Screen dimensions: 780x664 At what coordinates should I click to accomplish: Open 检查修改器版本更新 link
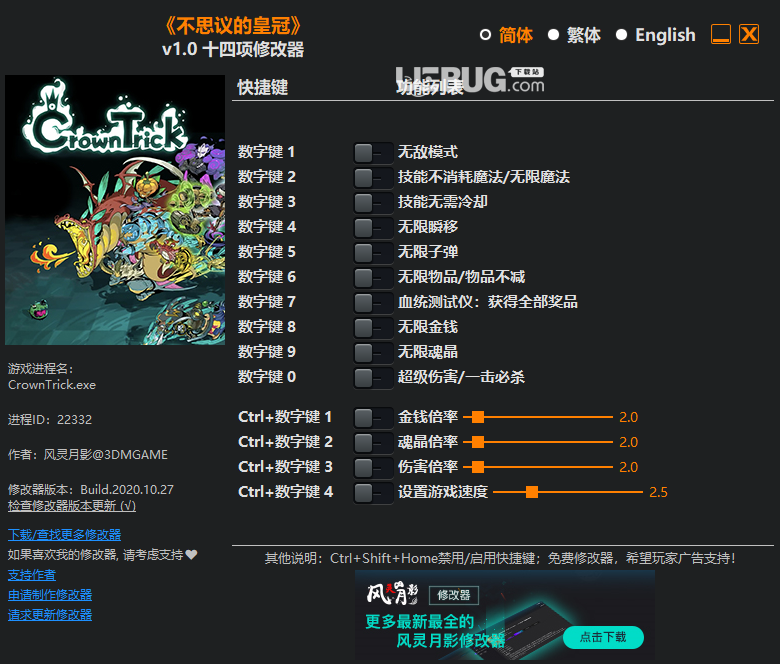(x=72, y=506)
